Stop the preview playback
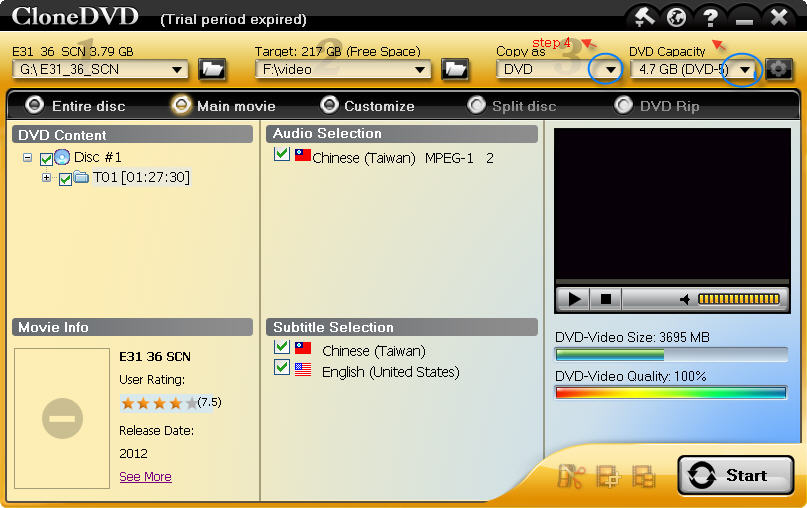 (x=606, y=299)
